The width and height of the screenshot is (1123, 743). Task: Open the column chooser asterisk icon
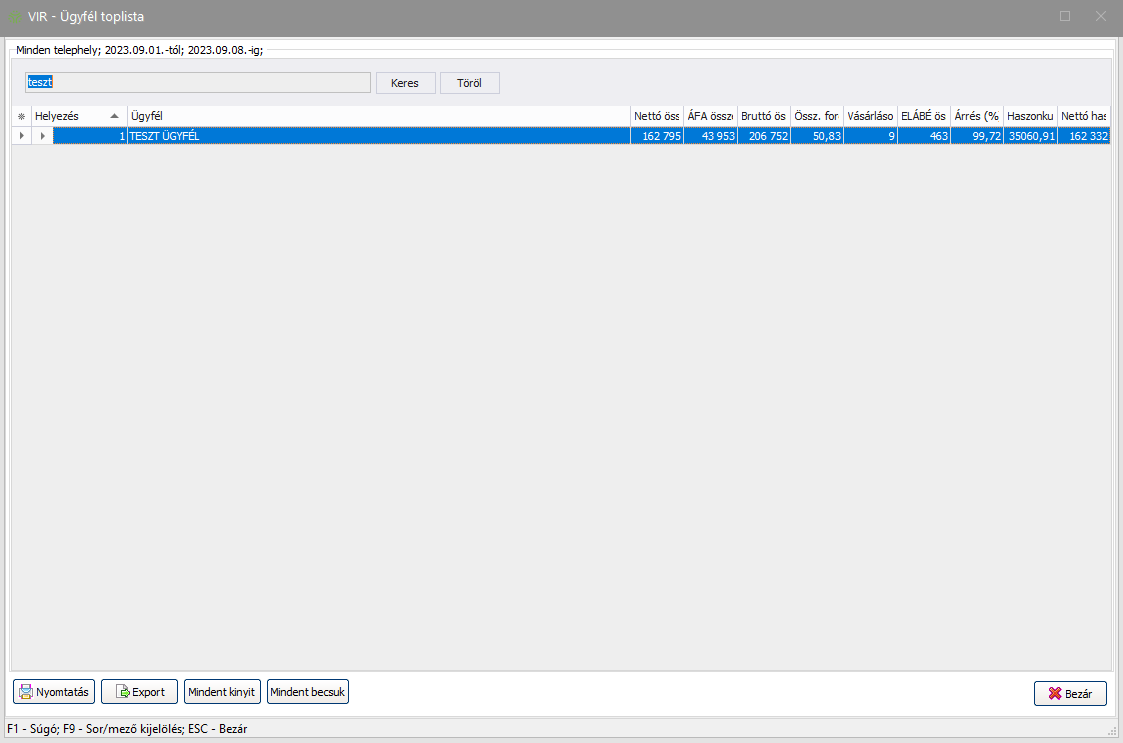[x=21, y=117]
